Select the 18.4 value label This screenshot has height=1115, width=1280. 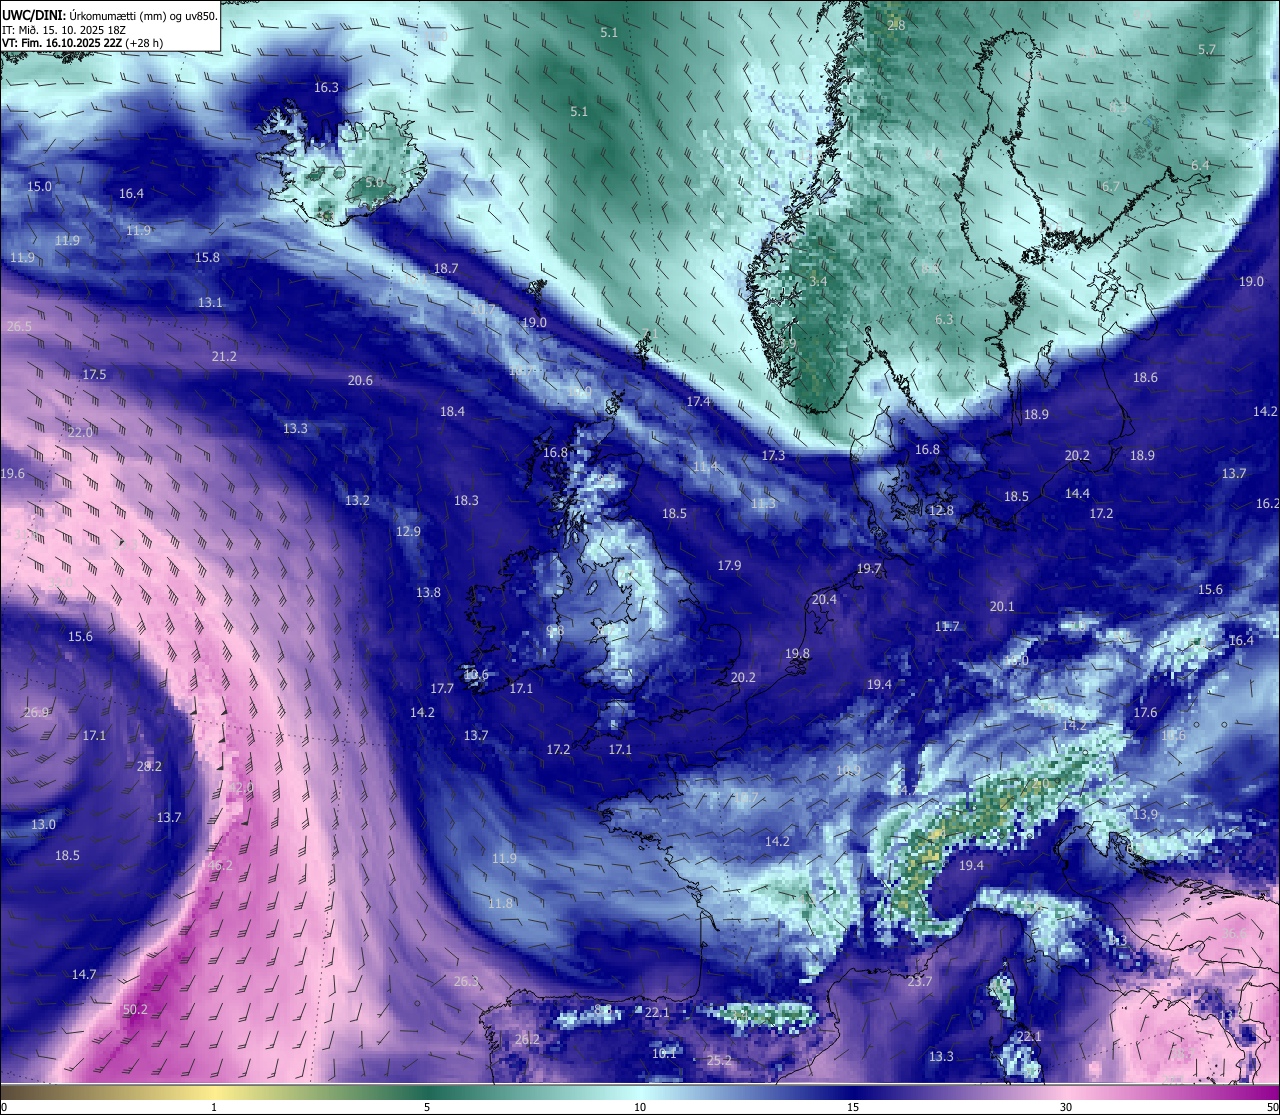pos(452,412)
